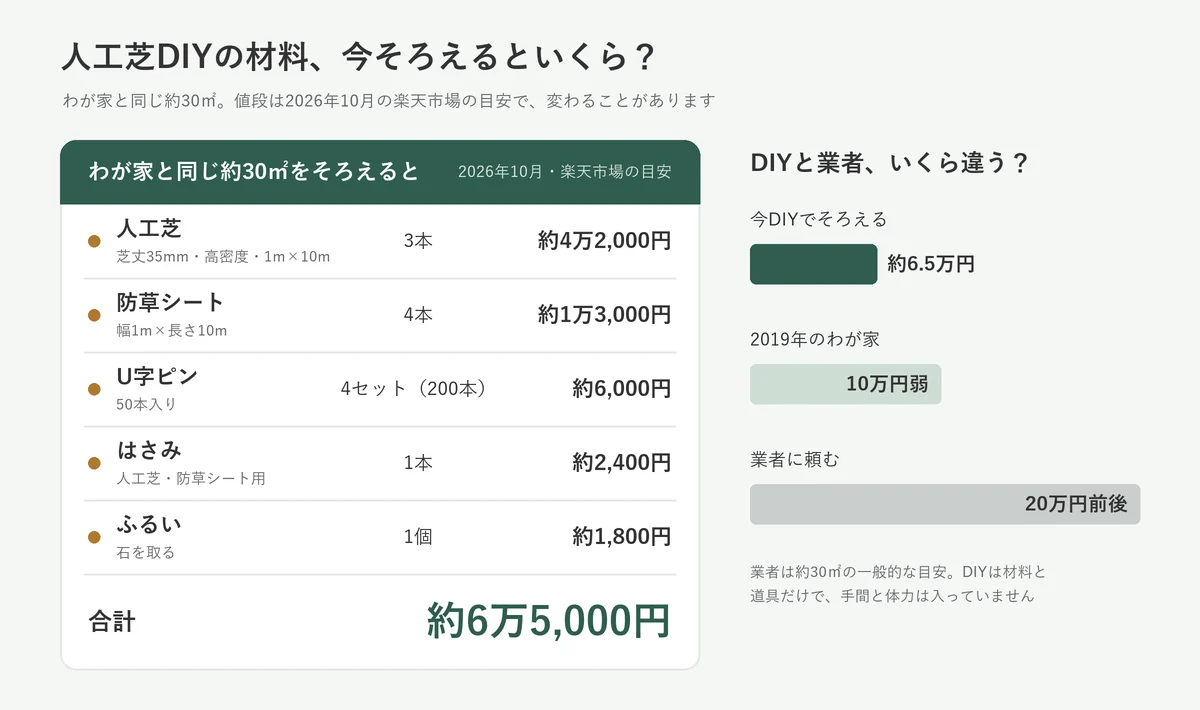This screenshot has width=1200, height=710.
Task: Click the price 約2,400円
Action: coord(621,463)
